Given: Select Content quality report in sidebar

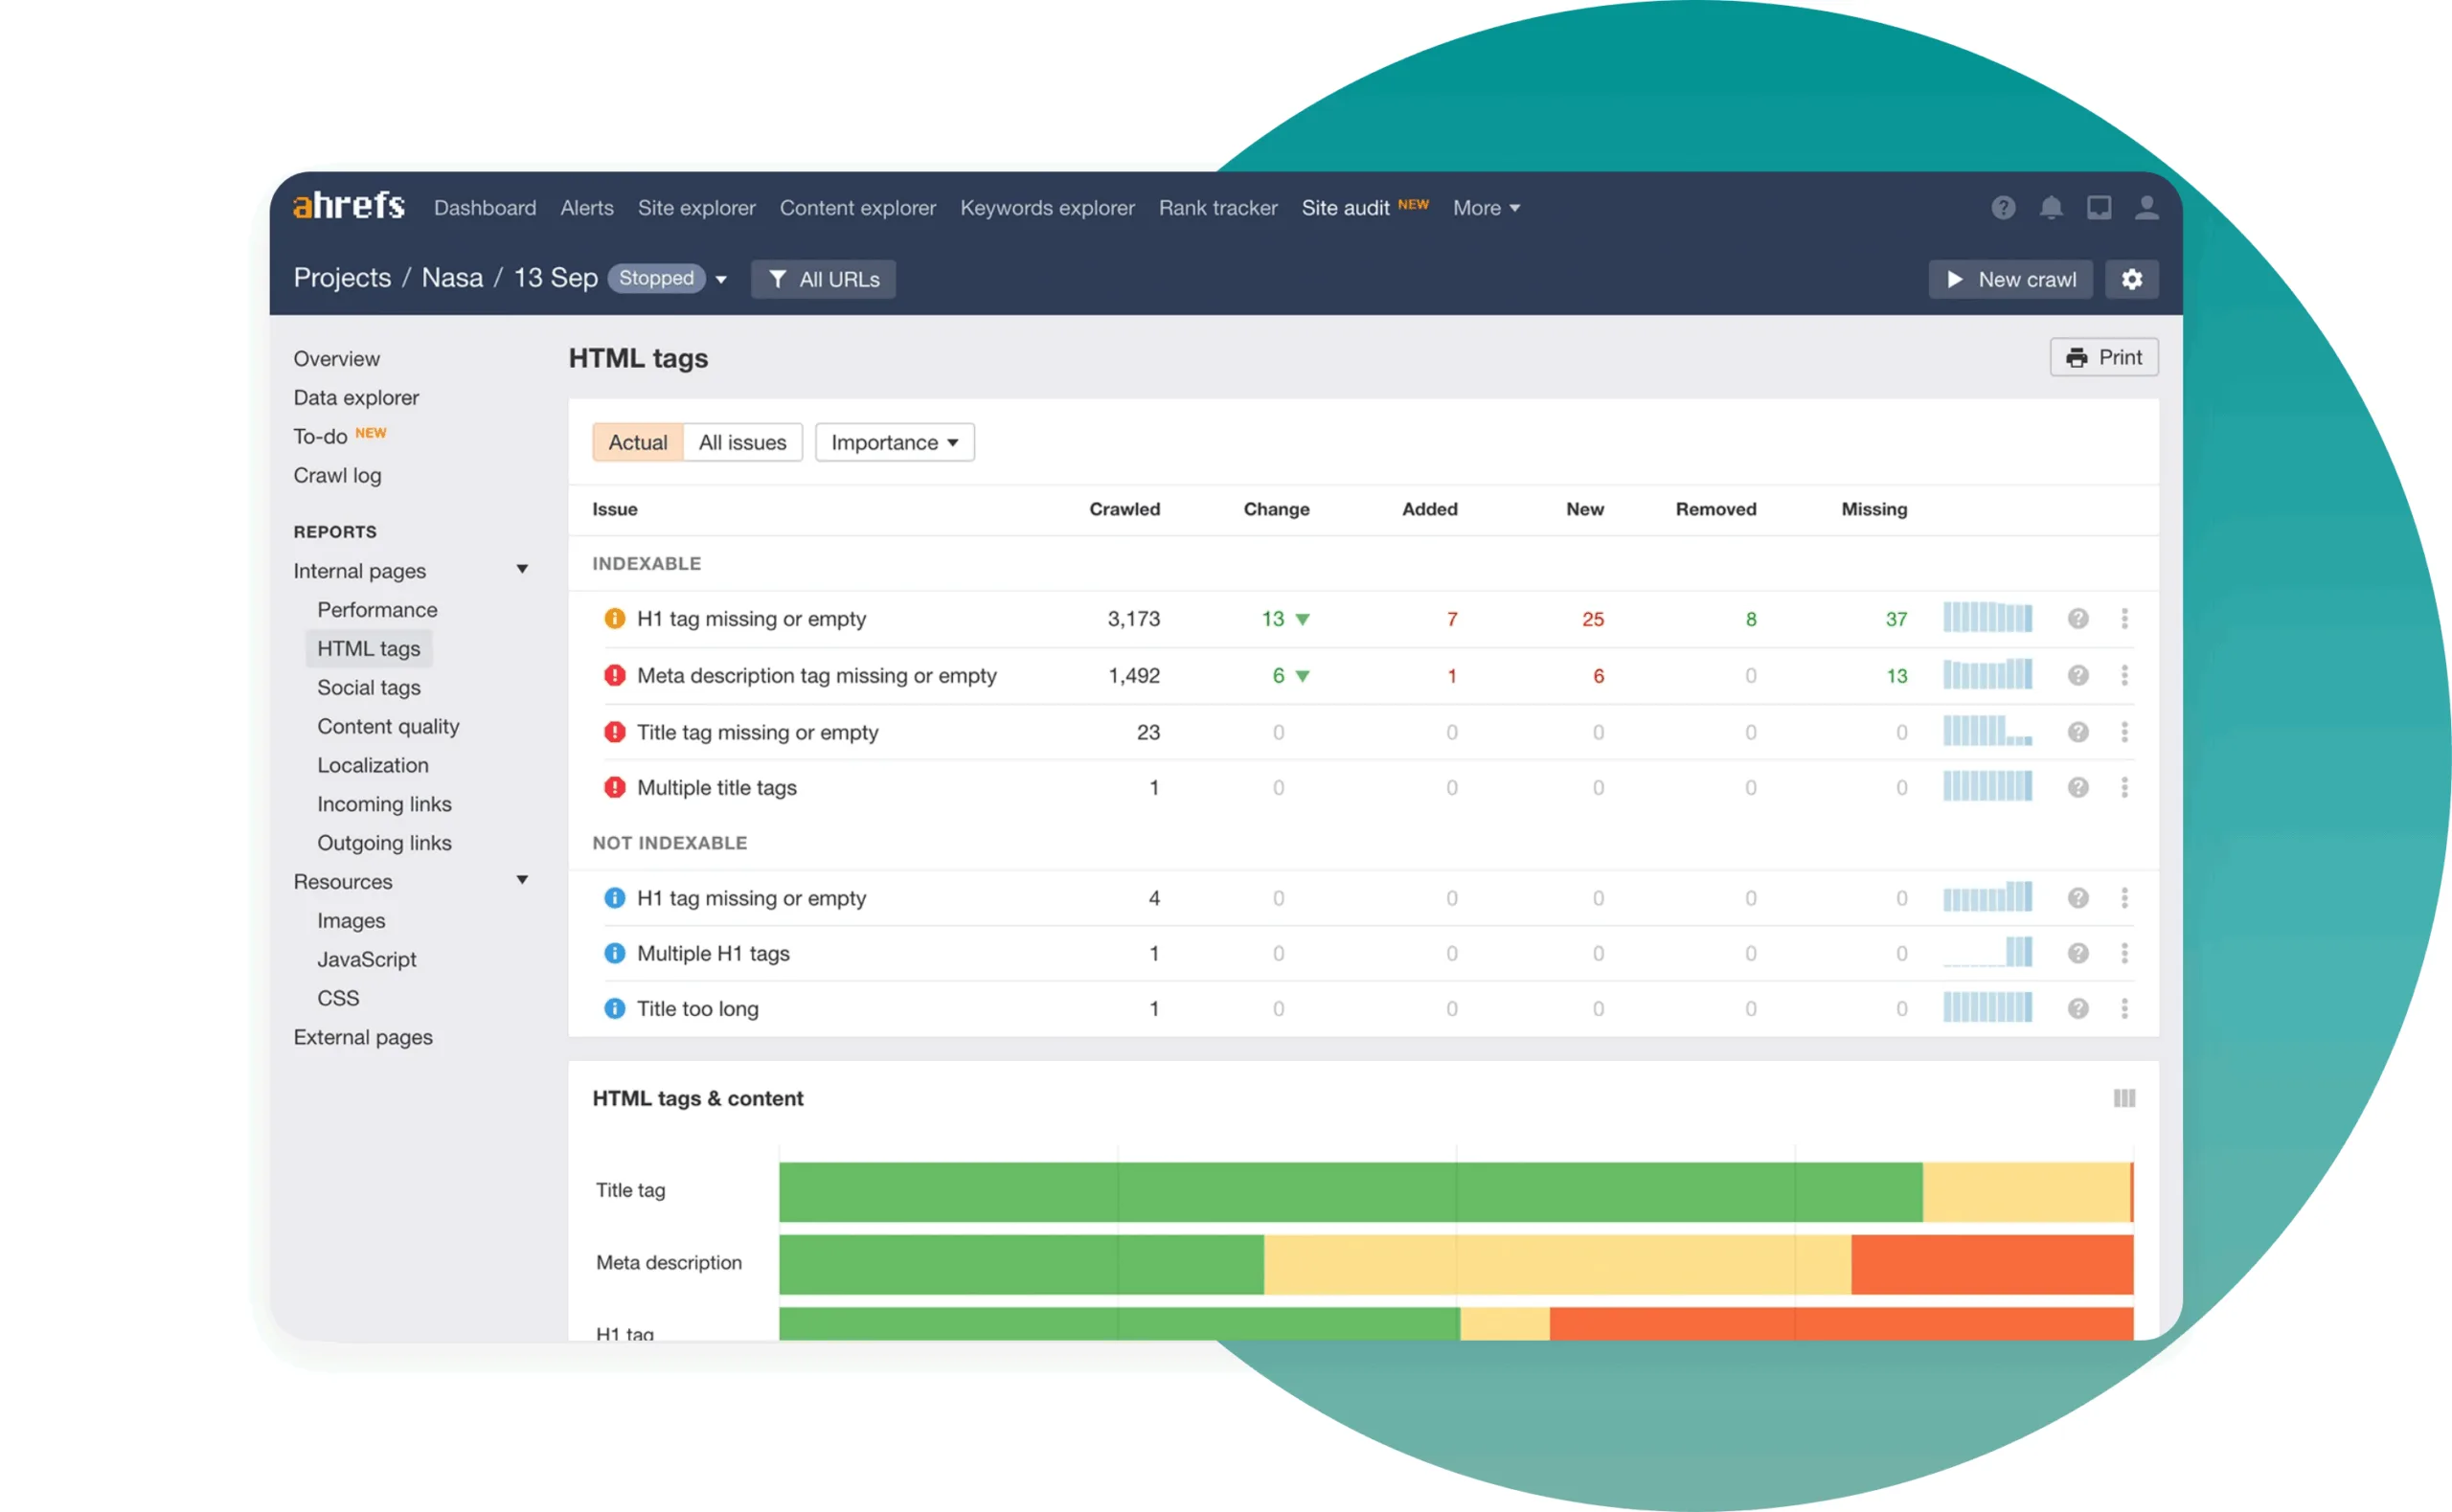Looking at the screenshot, I should 388,727.
